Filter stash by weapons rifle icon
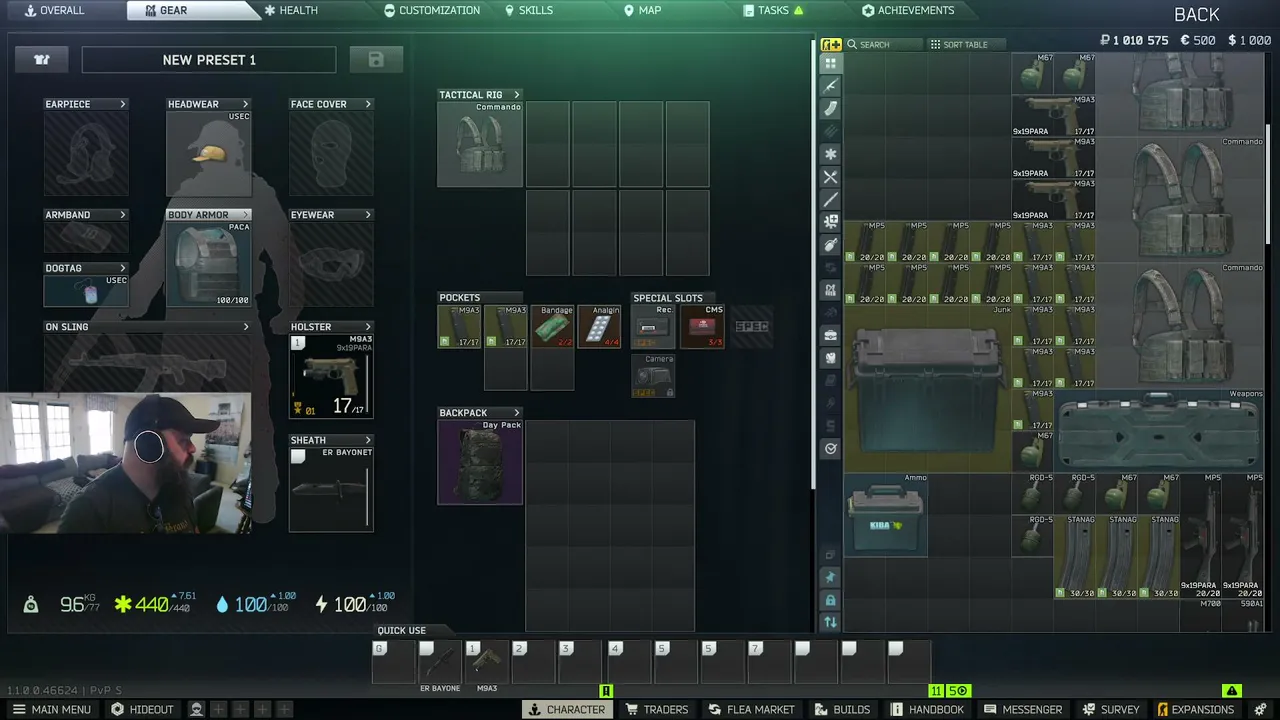Image resolution: width=1280 pixels, height=720 pixels. point(830,86)
